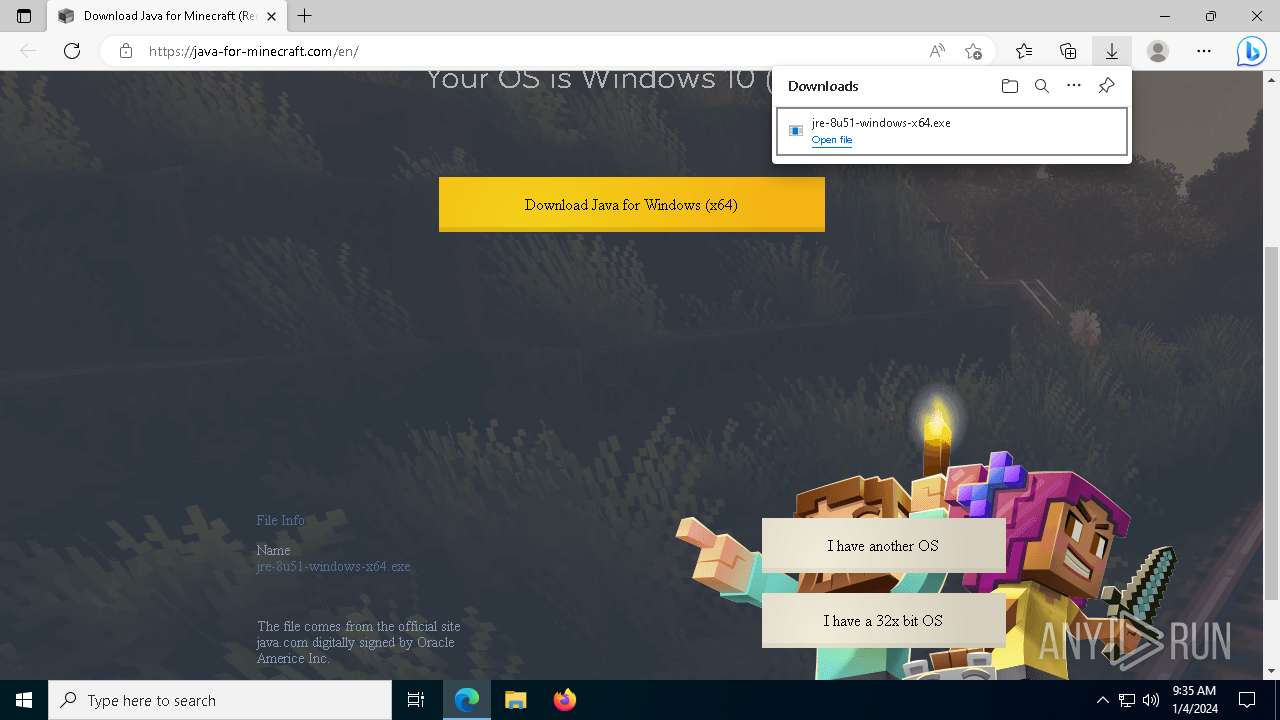Pin the Downloads panel
This screenshot has width=1280, height=720.
coord(1106,86)
